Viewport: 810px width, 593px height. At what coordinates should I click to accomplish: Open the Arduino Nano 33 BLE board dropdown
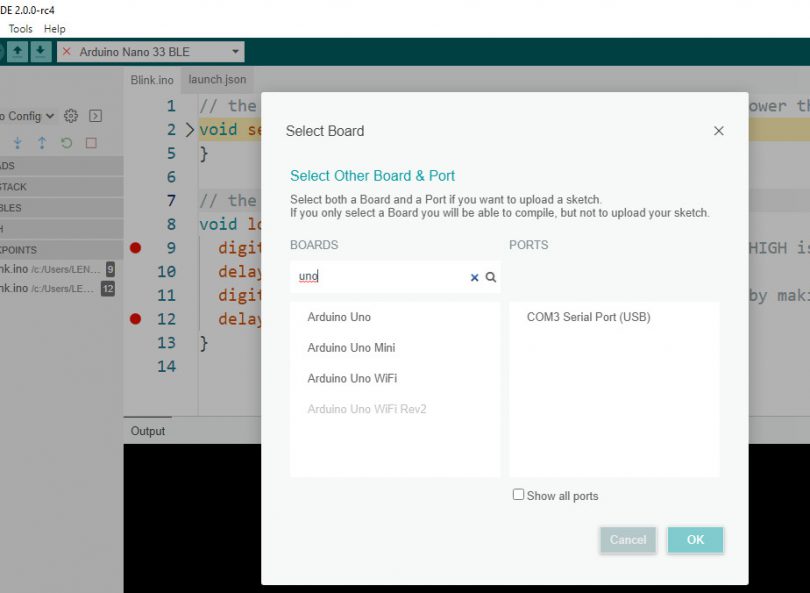pyautogui.click(x=151, y=51)
